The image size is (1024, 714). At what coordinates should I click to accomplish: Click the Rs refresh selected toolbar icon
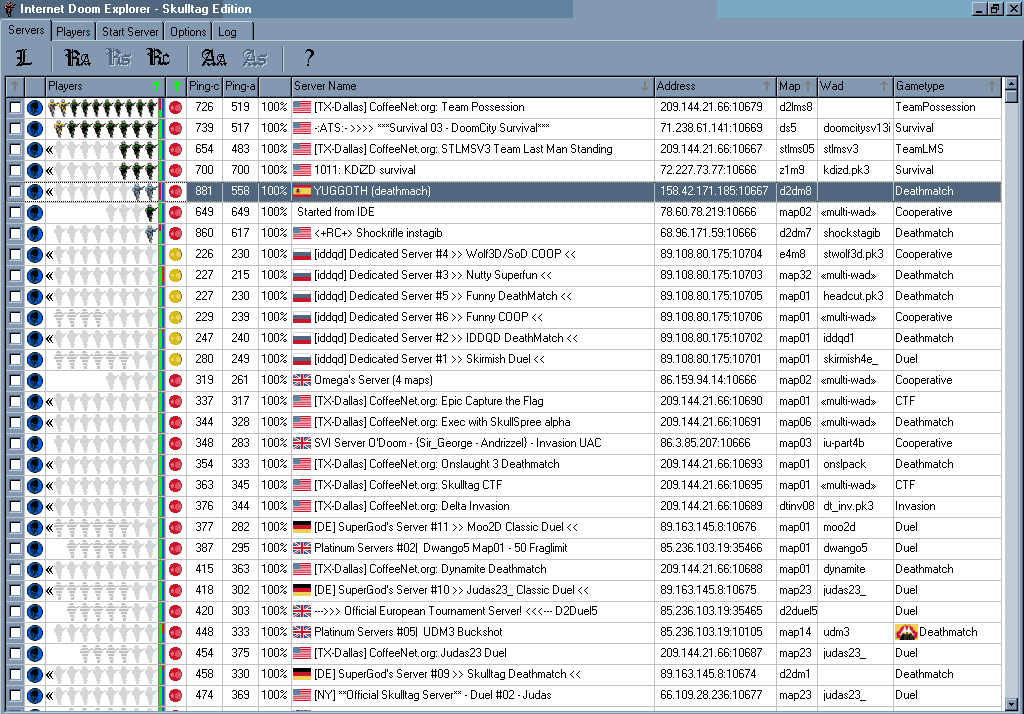click(118, 58)
